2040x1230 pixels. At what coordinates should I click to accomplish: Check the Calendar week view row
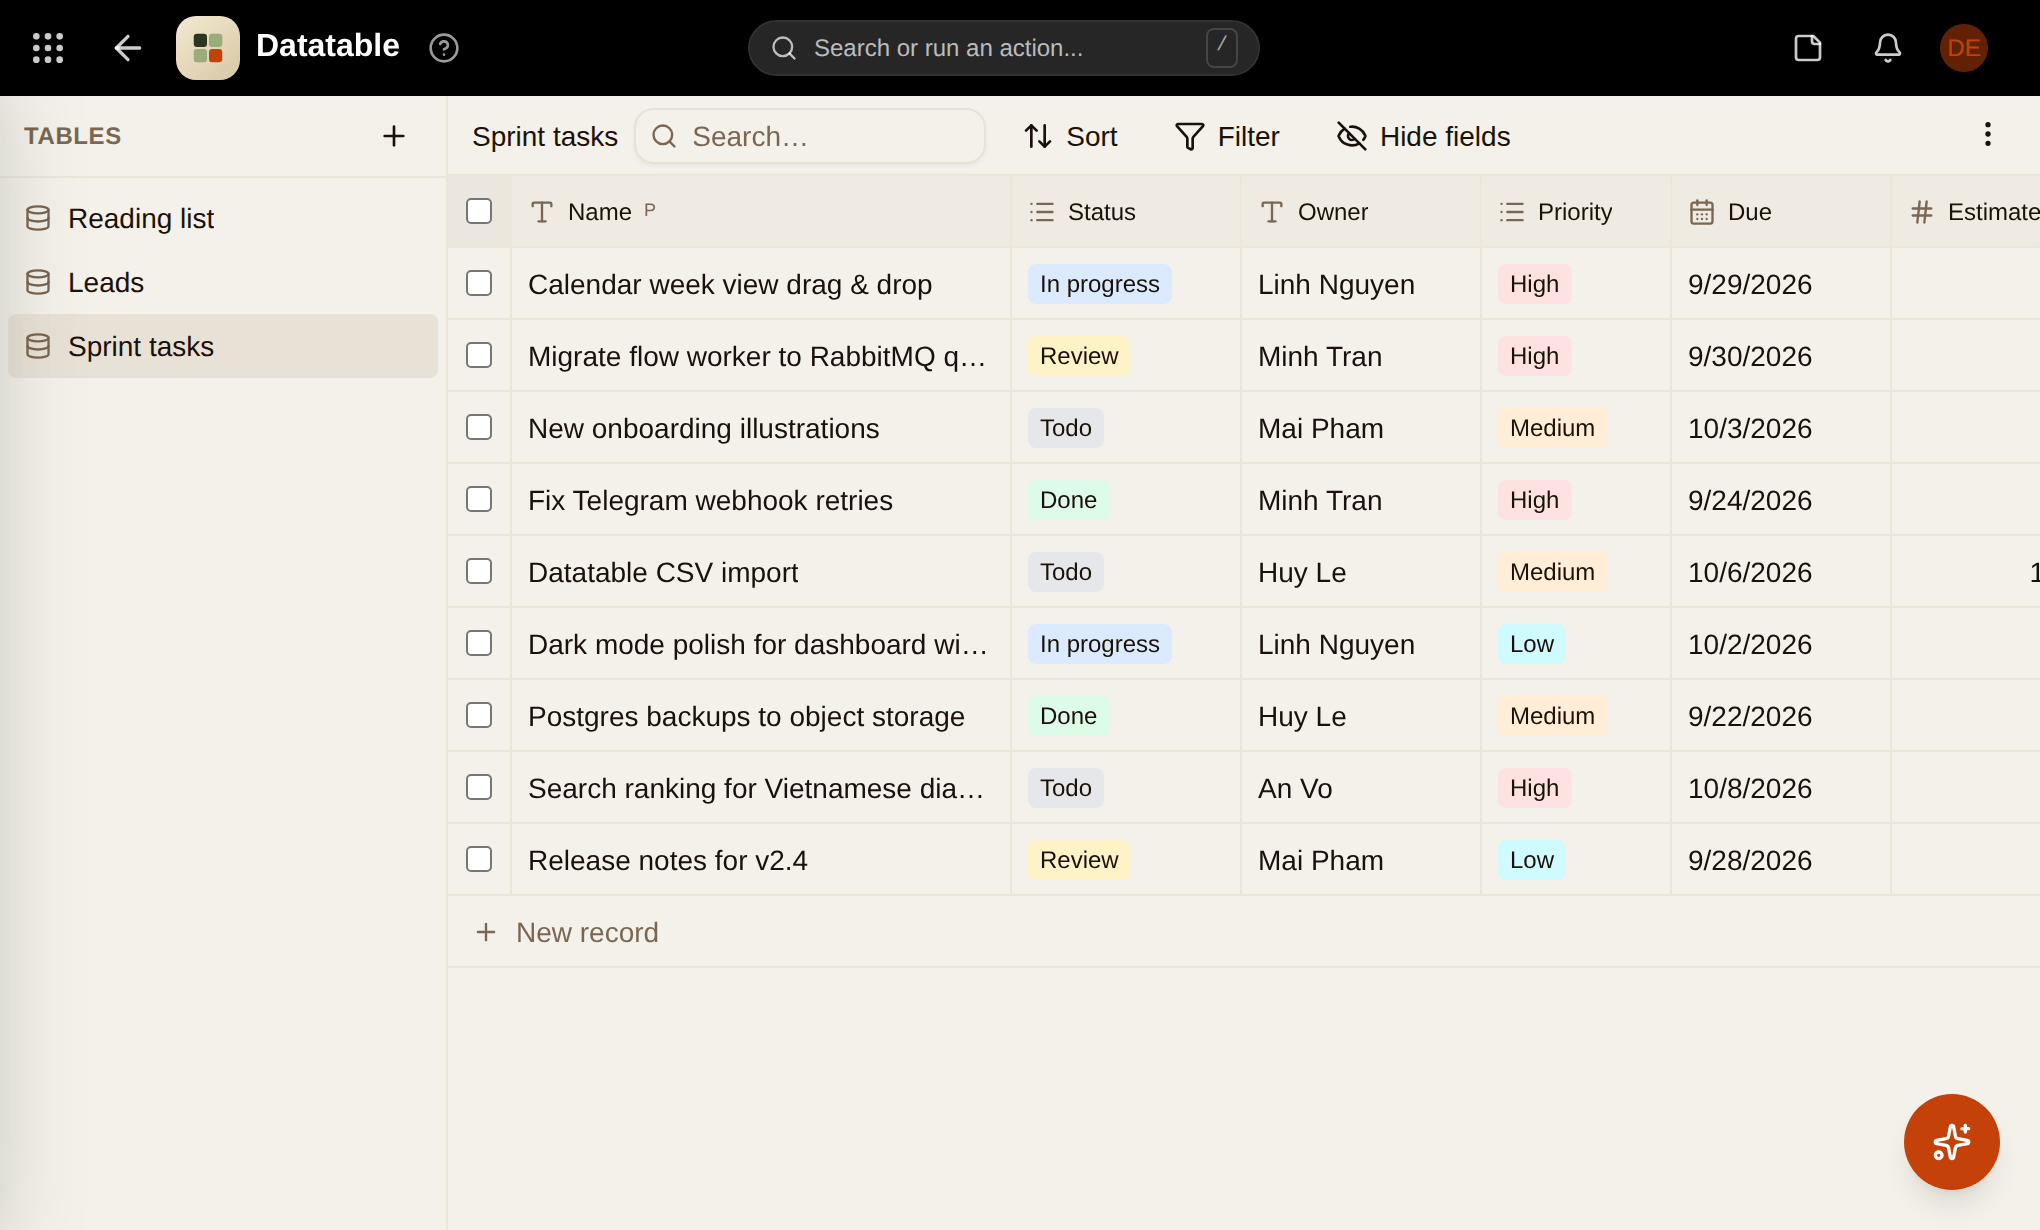click(479, 283)
